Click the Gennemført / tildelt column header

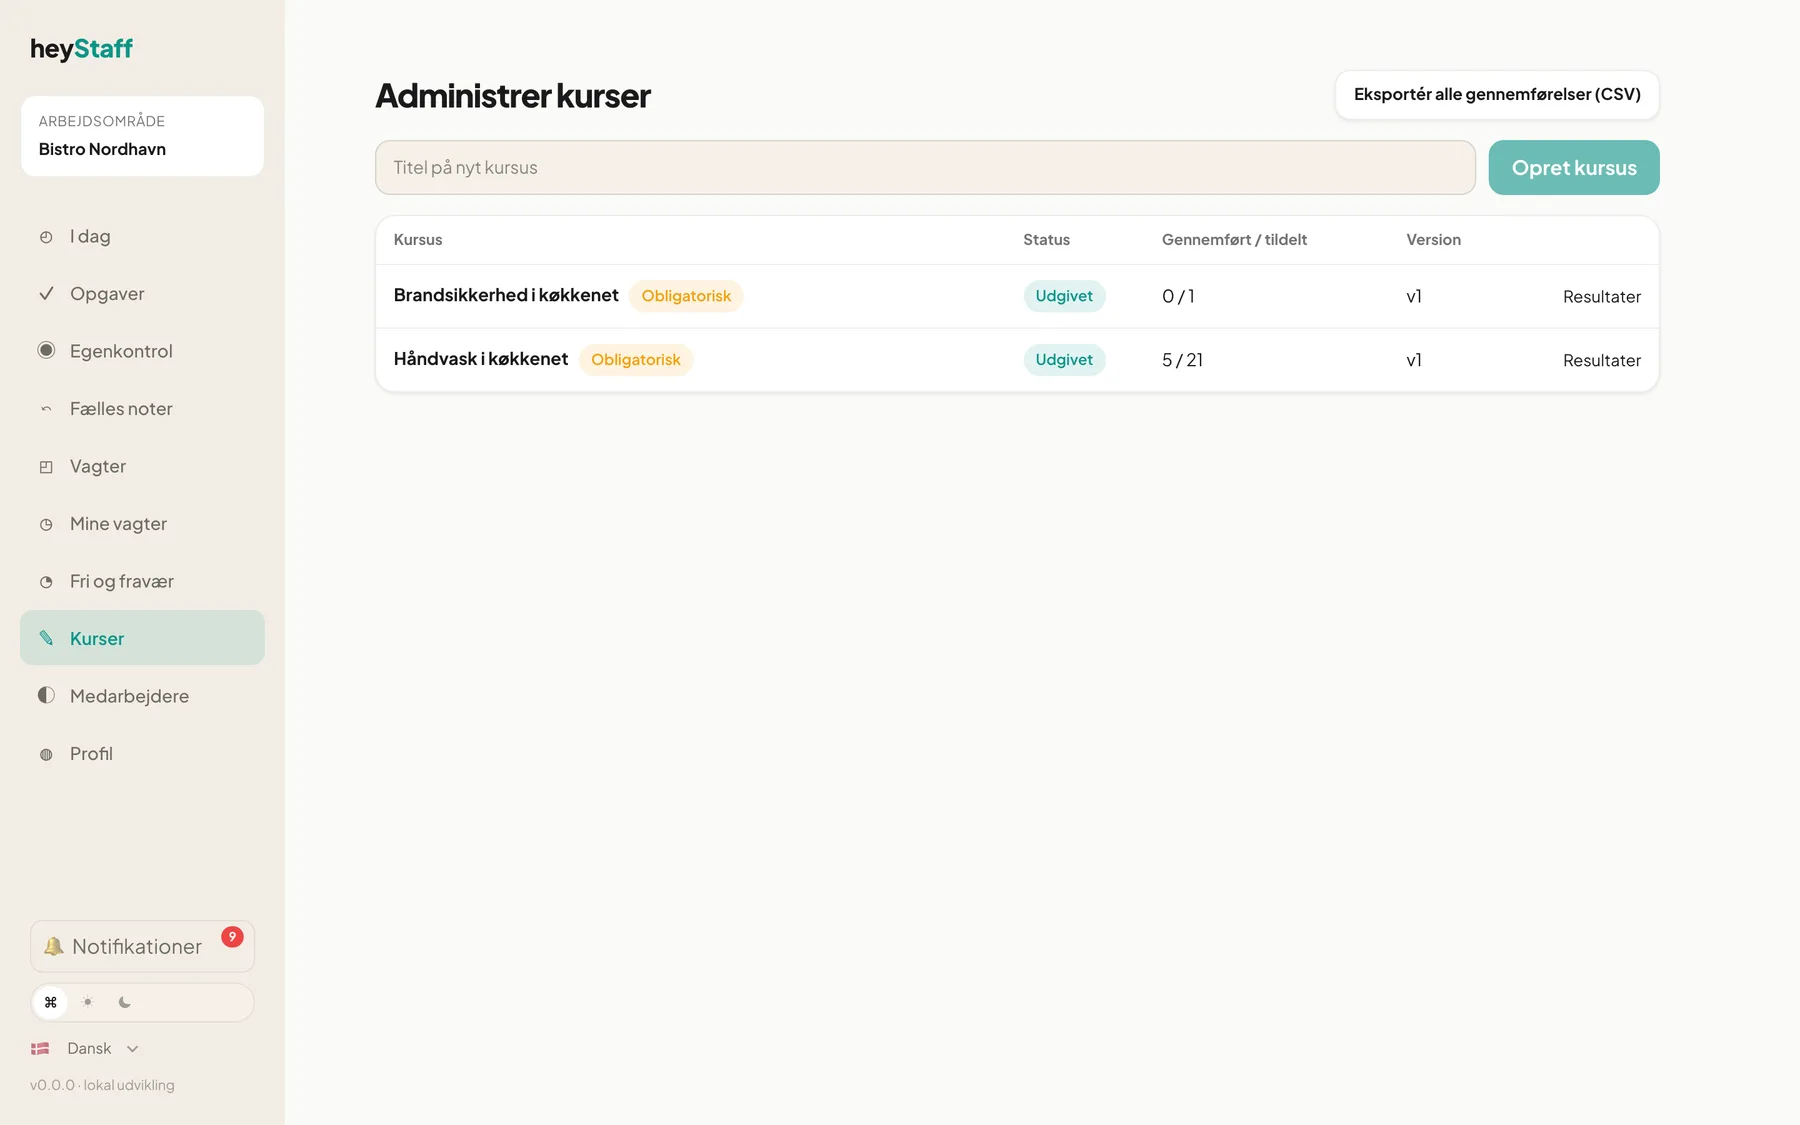pyautogui.click(x=1234, y=240)
